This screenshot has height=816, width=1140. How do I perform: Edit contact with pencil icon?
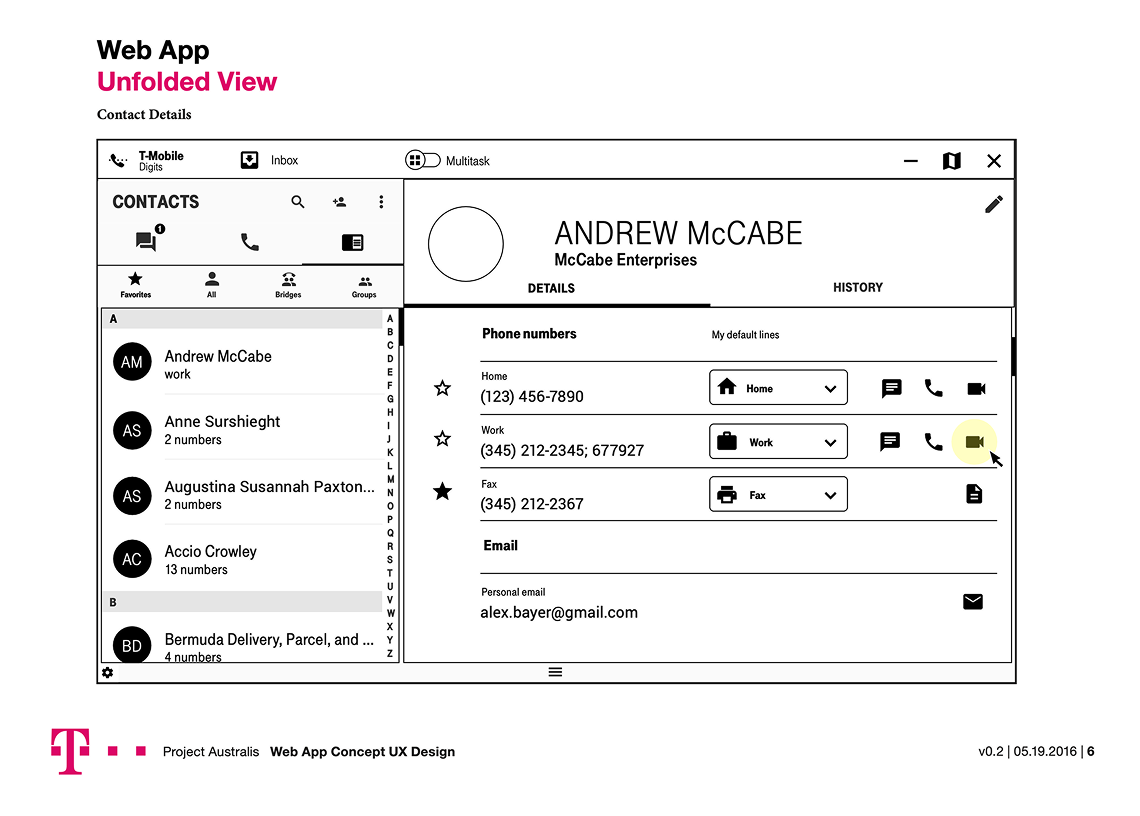pyautogui.click(x=994, y=204)
